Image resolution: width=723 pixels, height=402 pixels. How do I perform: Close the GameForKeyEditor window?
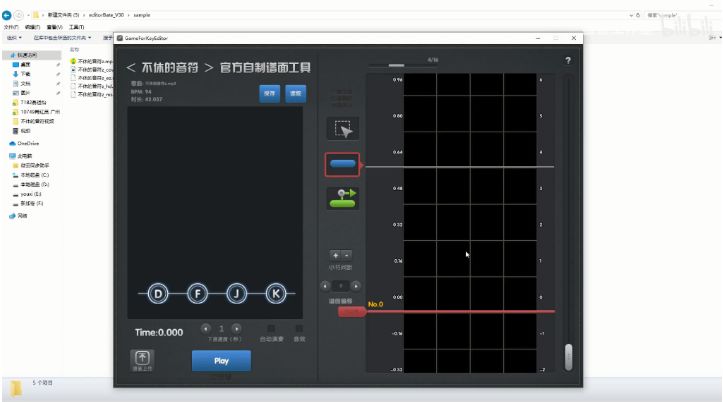tap(574, 38)
